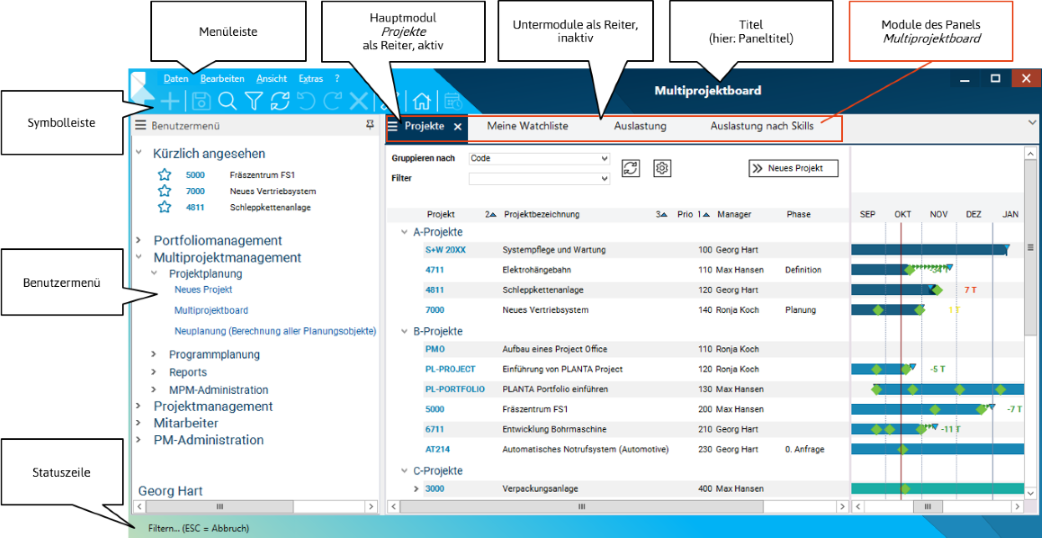Click the Neues Projekt button

pos(794,168)
